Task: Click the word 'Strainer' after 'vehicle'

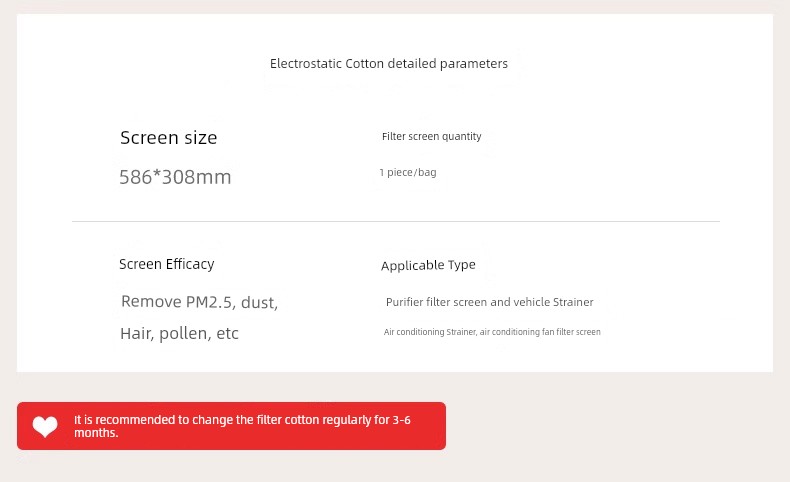Action: coord(573,302)
